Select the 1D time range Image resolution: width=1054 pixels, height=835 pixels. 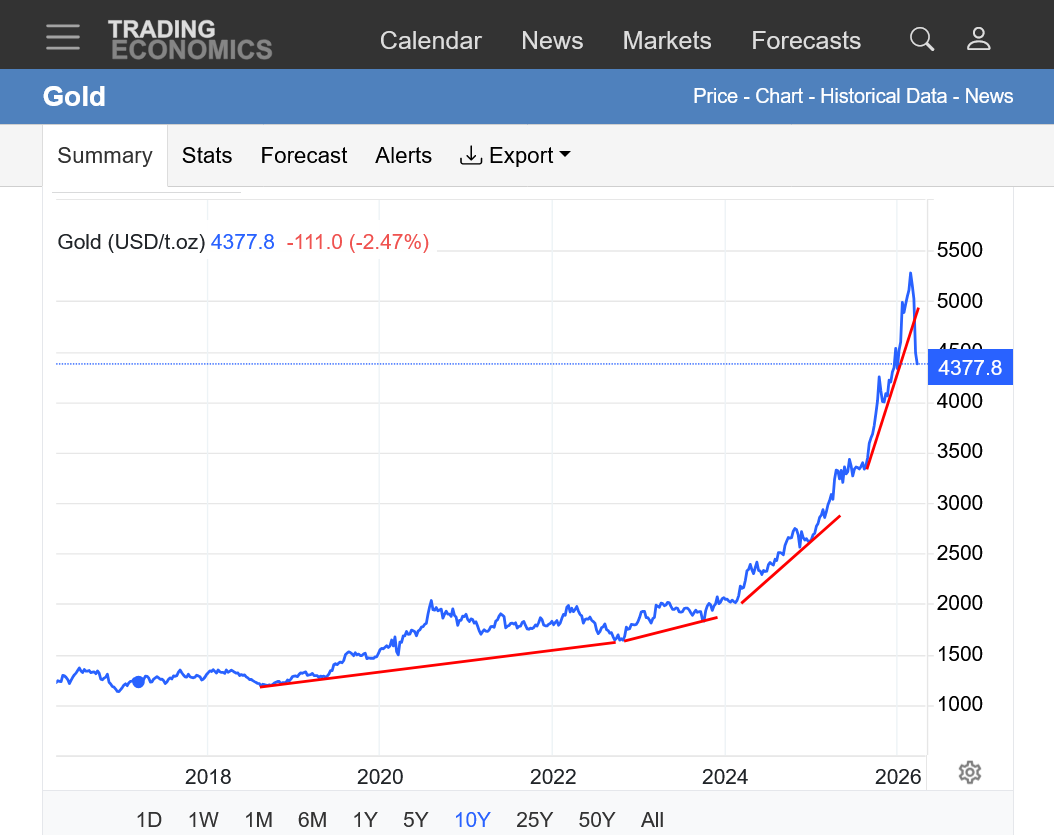pos(149,820)
